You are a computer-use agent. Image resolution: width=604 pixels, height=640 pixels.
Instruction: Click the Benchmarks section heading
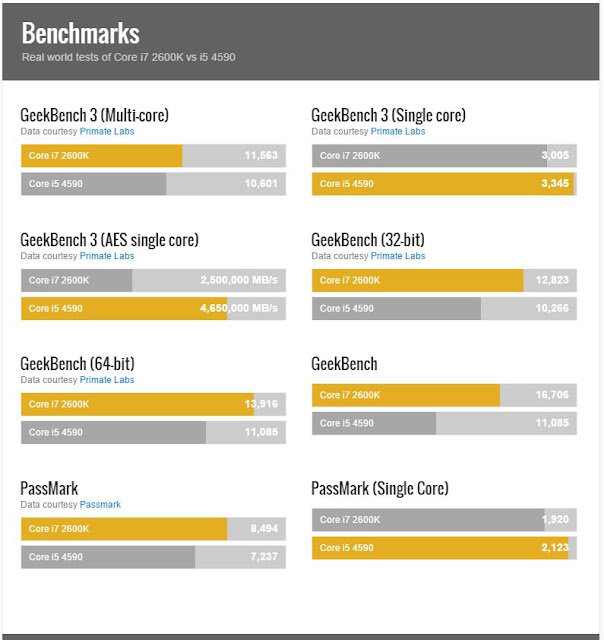coord(81,33)
